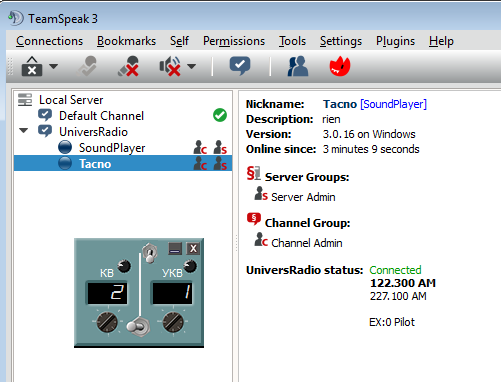Click the Connected status text
Image resolution: width=501 pixels, height=382 pixels.
click(x=395, y=270)
